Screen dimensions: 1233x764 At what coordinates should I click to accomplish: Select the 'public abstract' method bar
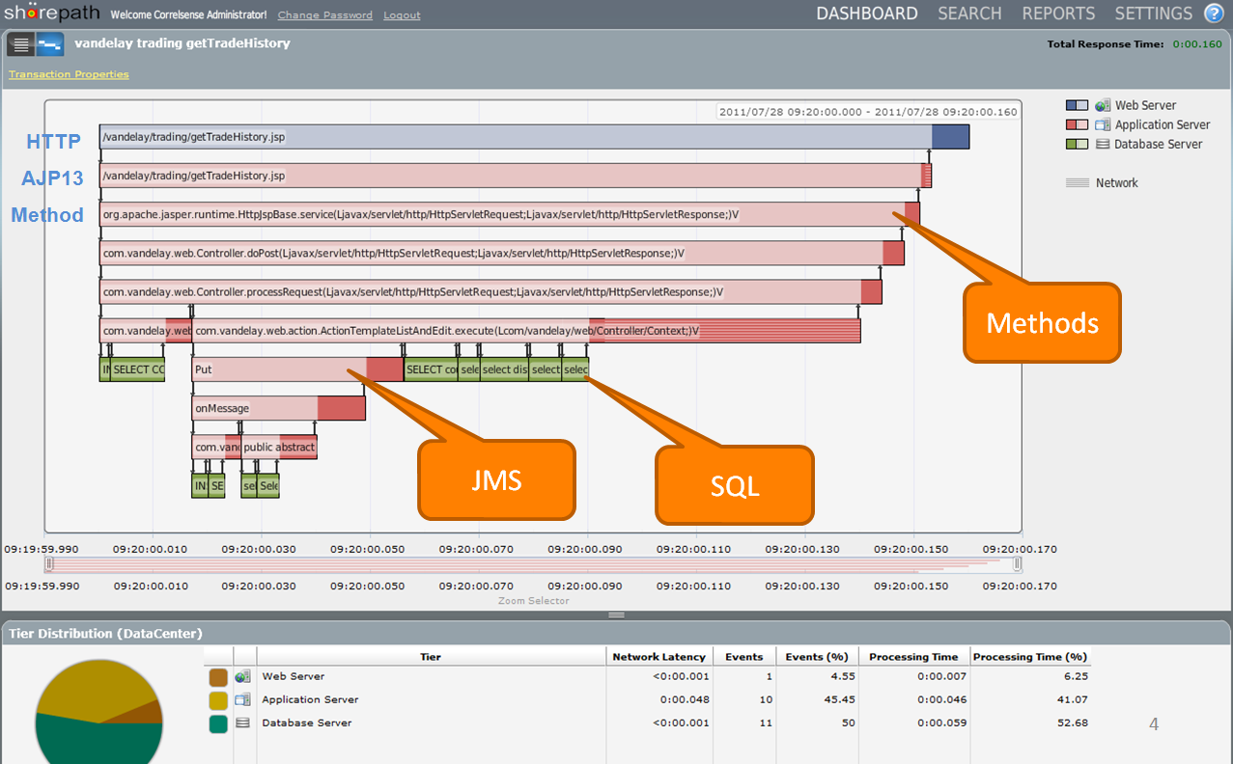(279, 448)
